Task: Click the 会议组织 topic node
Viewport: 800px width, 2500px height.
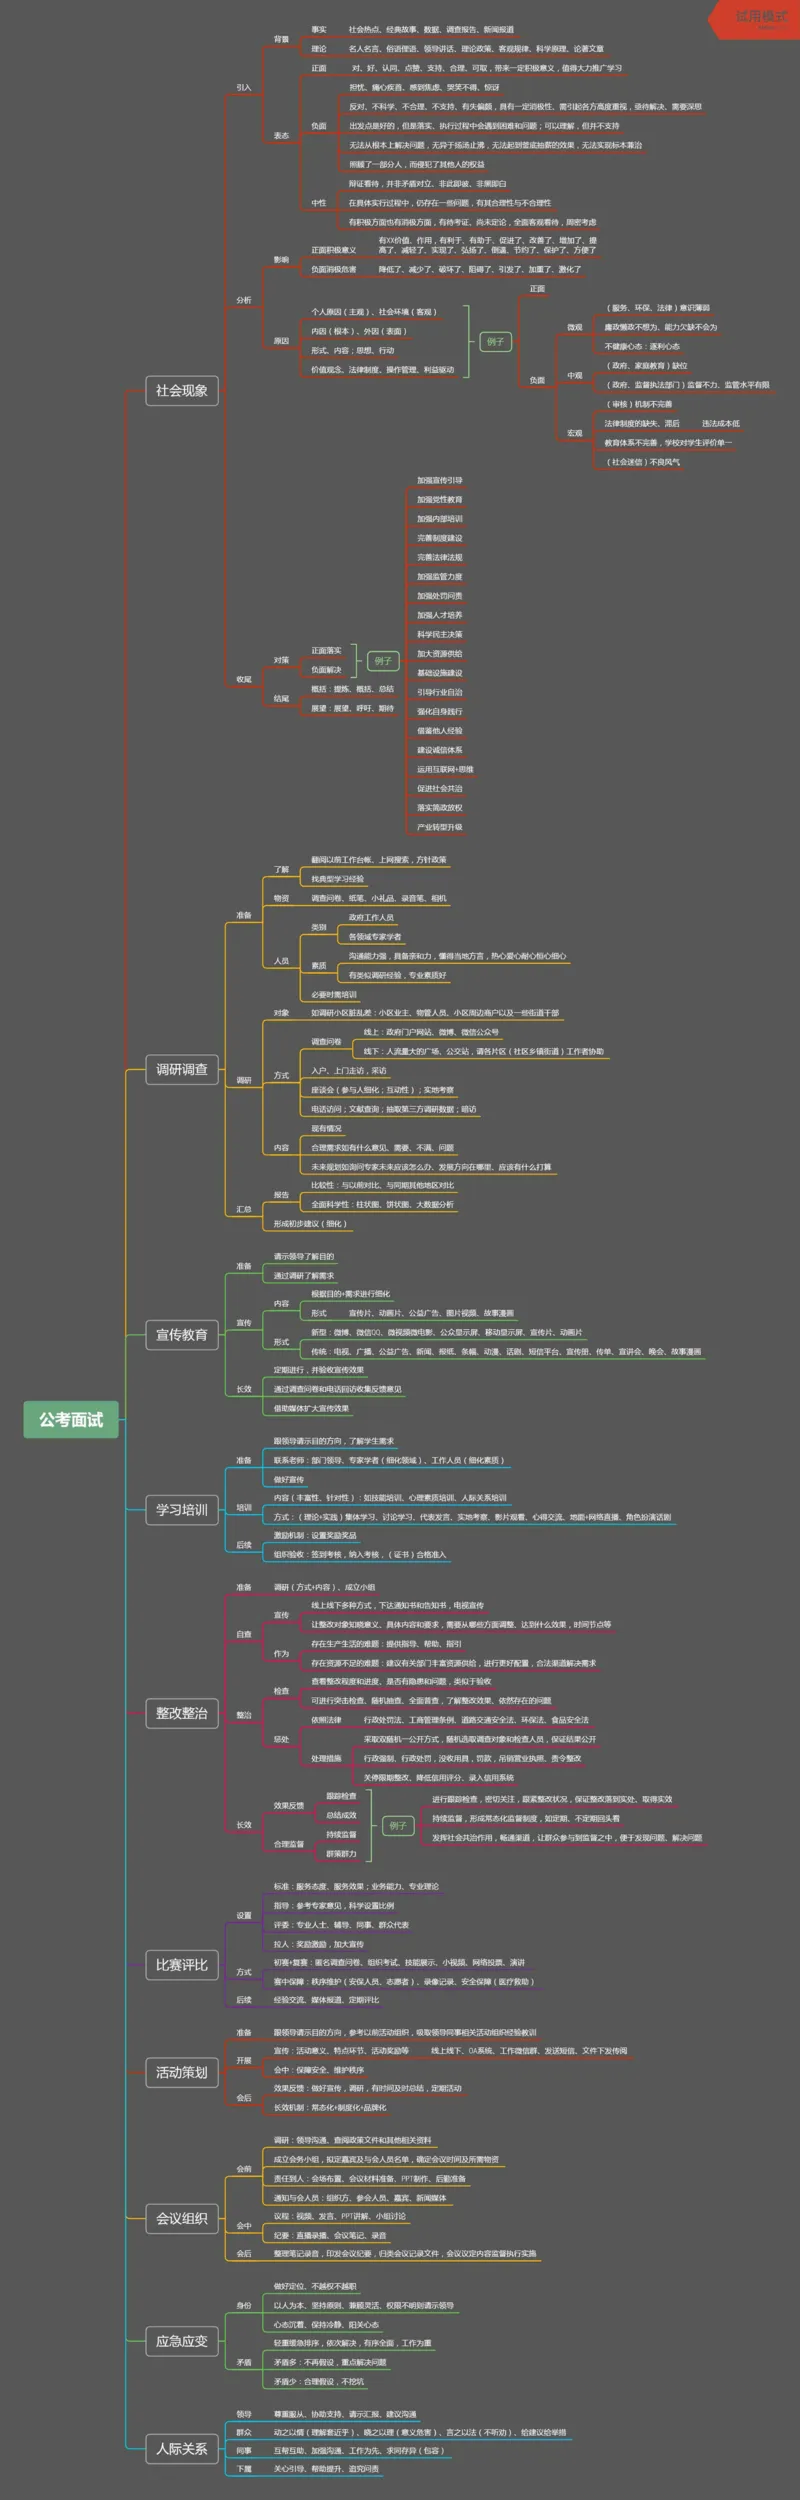Action: pyautogui.click(x=181, y=2218)
